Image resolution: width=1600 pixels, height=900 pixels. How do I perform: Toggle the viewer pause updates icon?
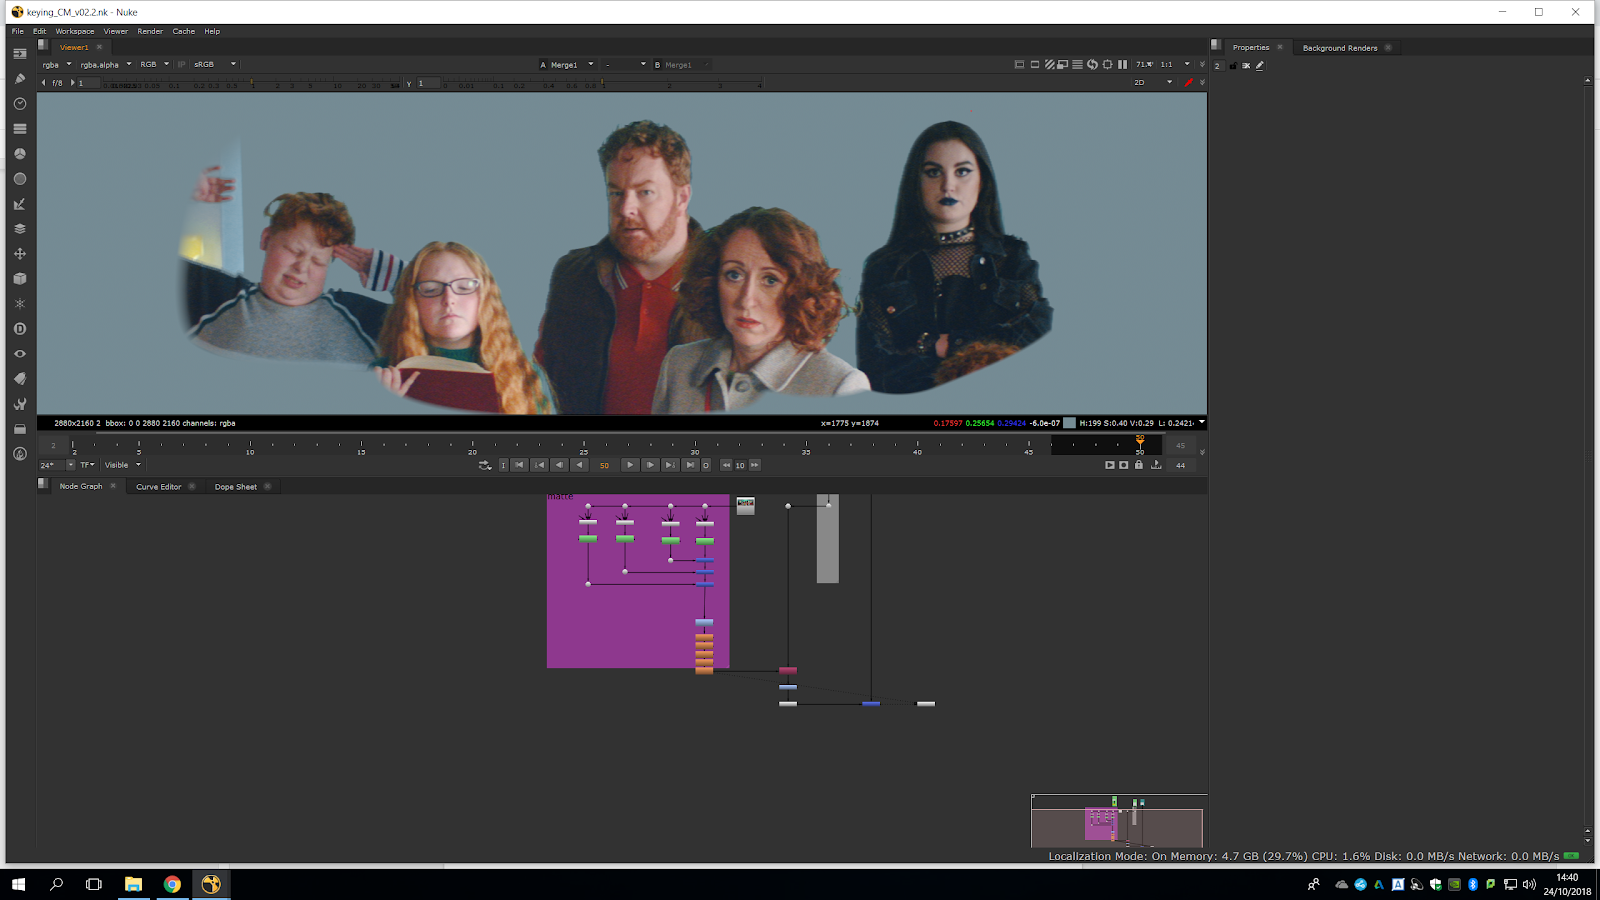click(1122, 65)
